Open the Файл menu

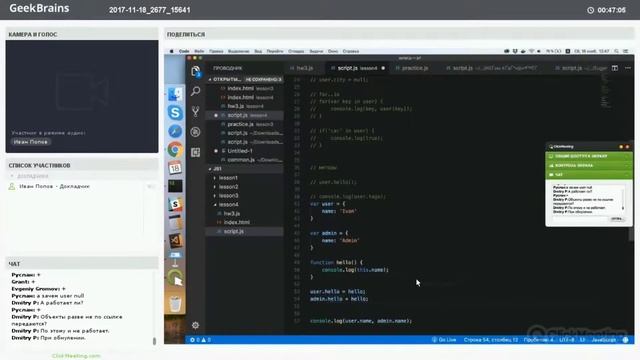(199, 51)
